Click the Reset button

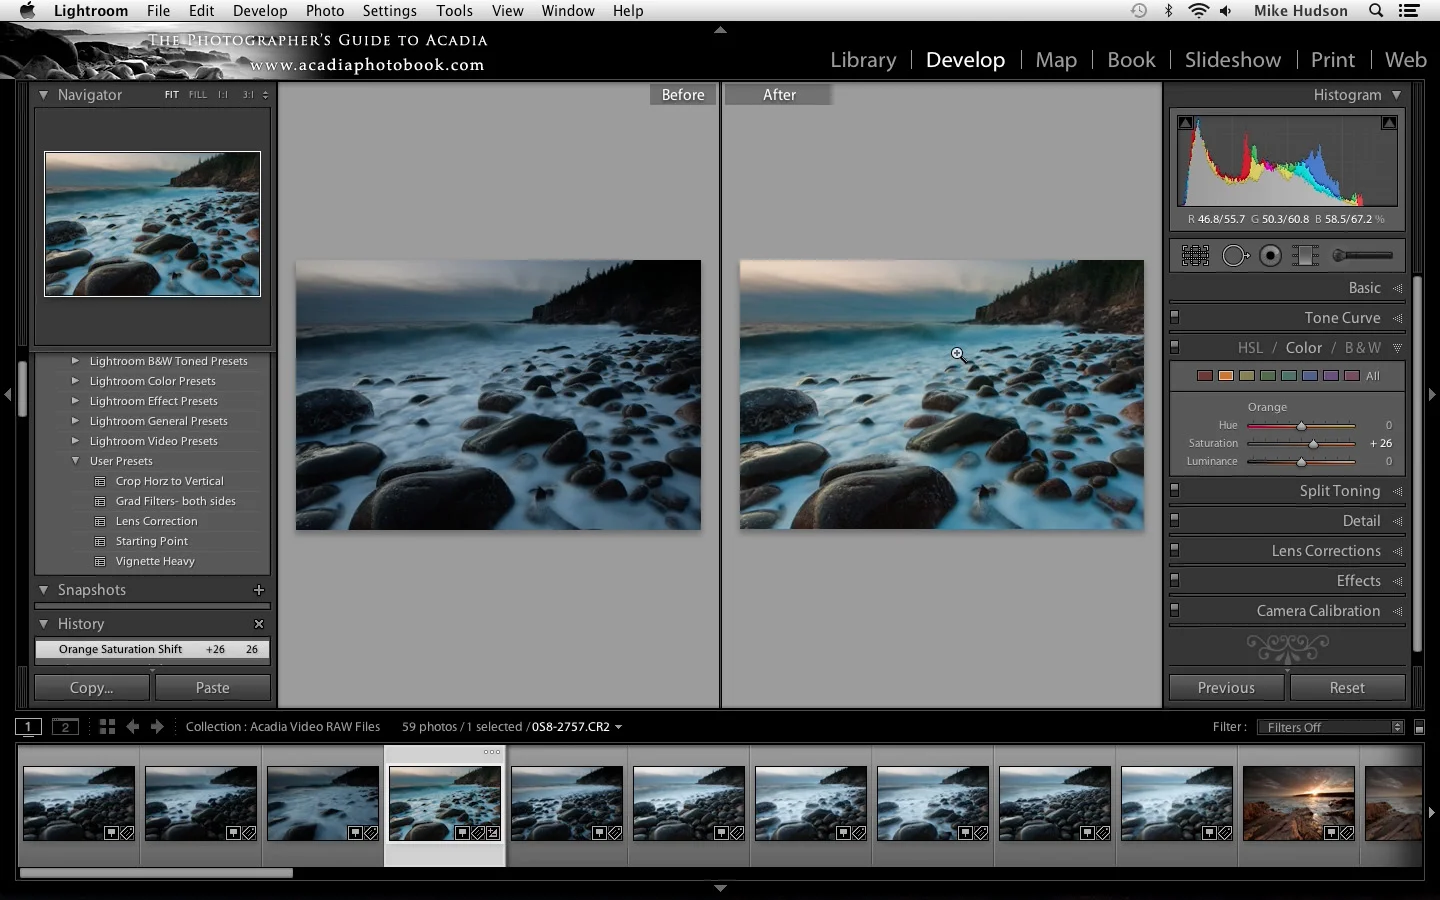click(x=1347, y=688)
